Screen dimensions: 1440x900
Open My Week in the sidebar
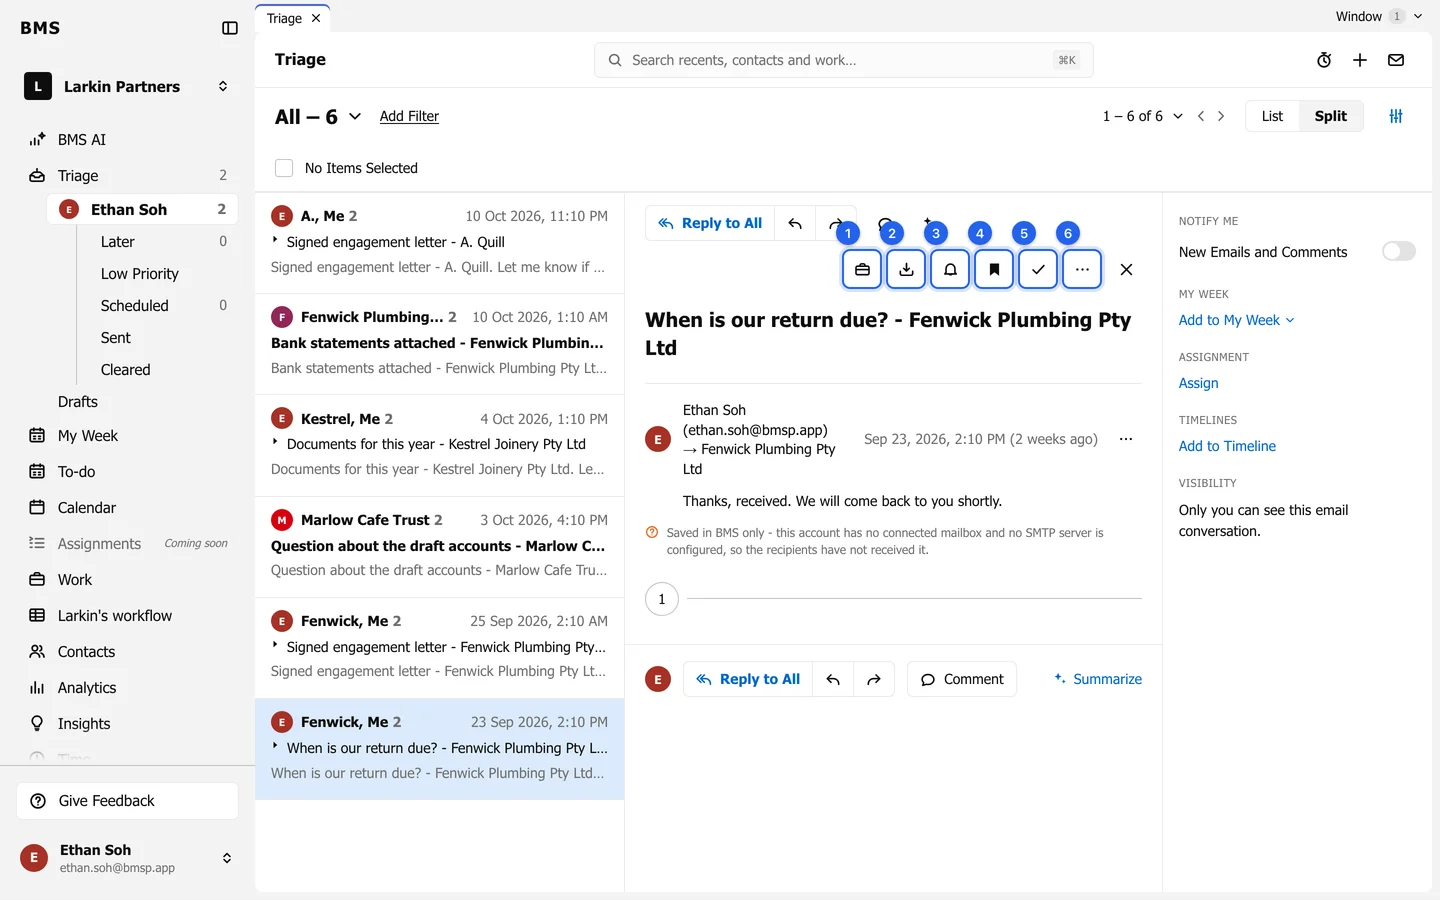click(88, 436)
